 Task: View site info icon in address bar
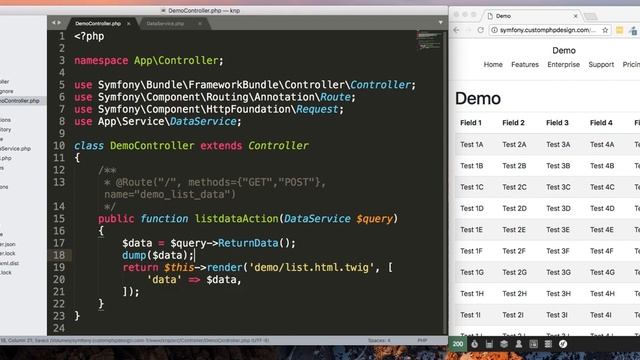click(494, 30)
